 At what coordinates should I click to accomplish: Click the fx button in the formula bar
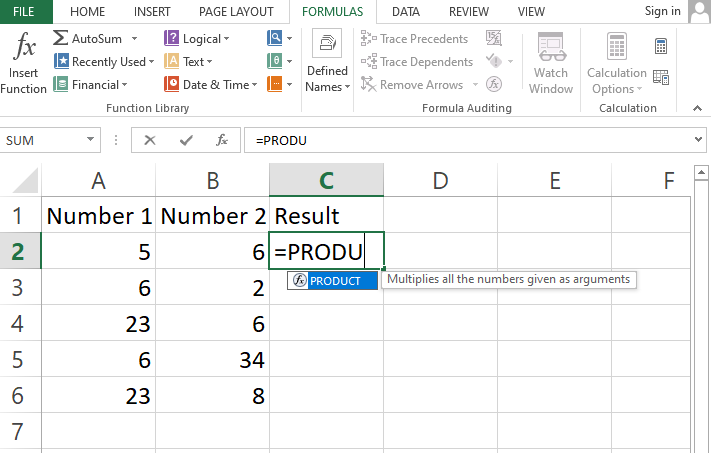point(222,141)
